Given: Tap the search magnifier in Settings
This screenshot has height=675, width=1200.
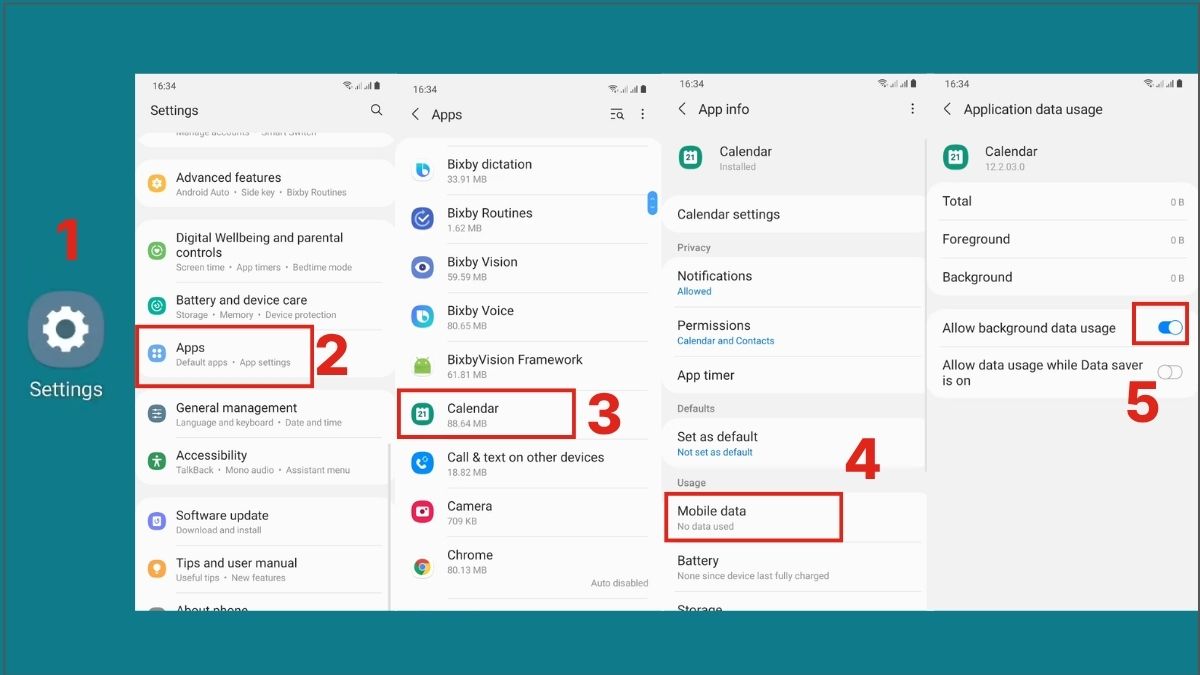Looking at the screenshot, I should click(376, 110).
